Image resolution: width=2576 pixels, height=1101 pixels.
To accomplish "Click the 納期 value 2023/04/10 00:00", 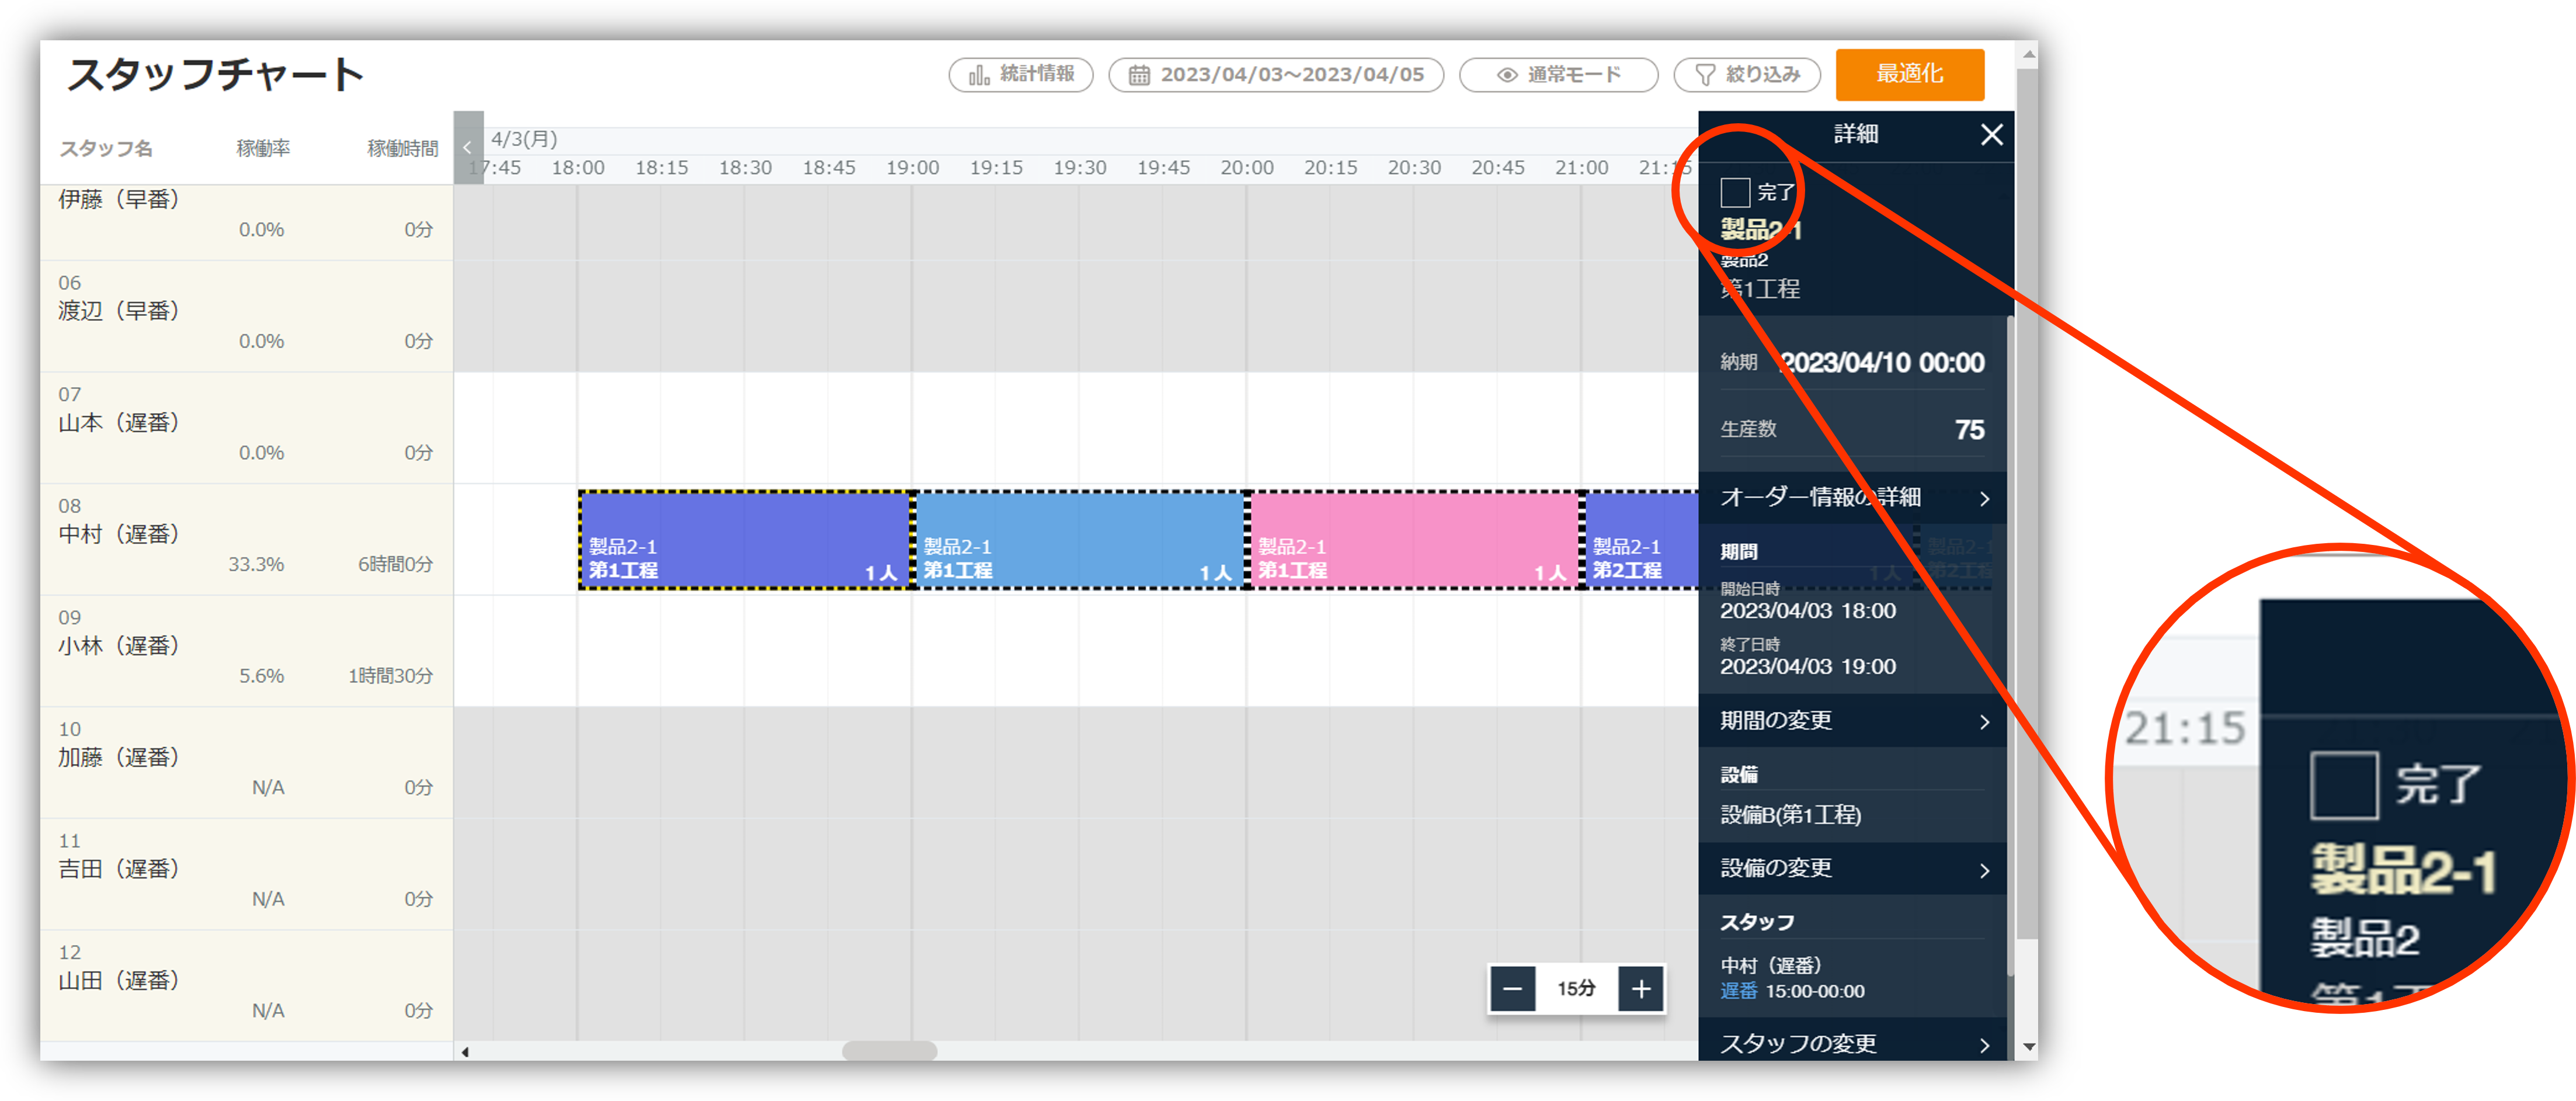I will [x=1883, y=362].
